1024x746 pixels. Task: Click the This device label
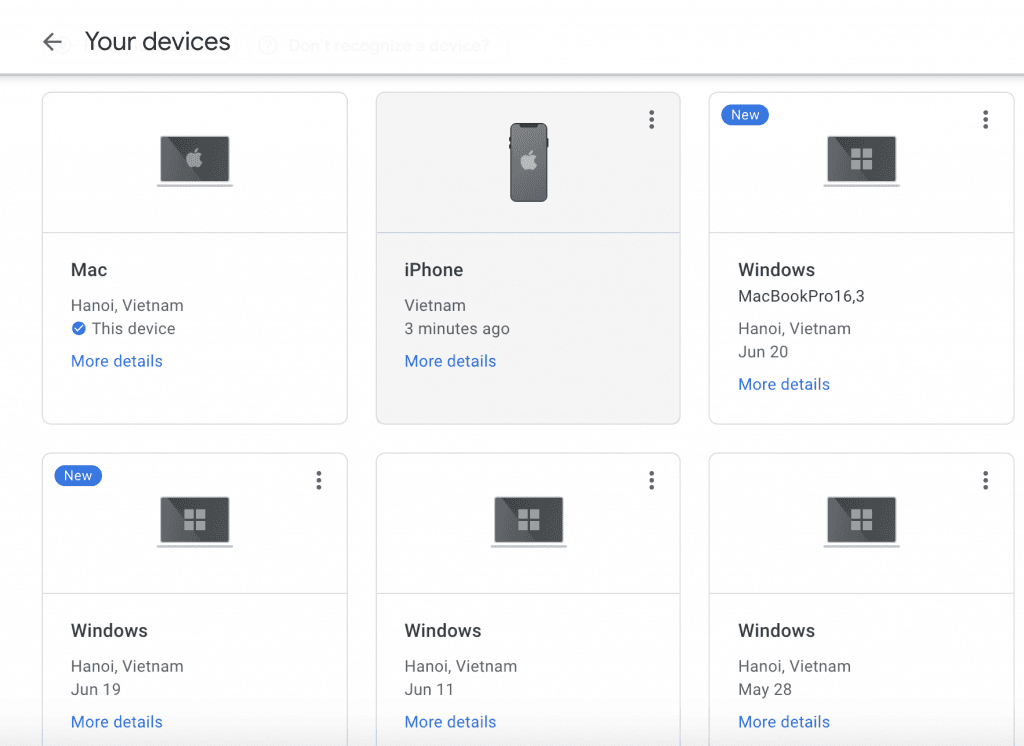click(x=133, y=329)
